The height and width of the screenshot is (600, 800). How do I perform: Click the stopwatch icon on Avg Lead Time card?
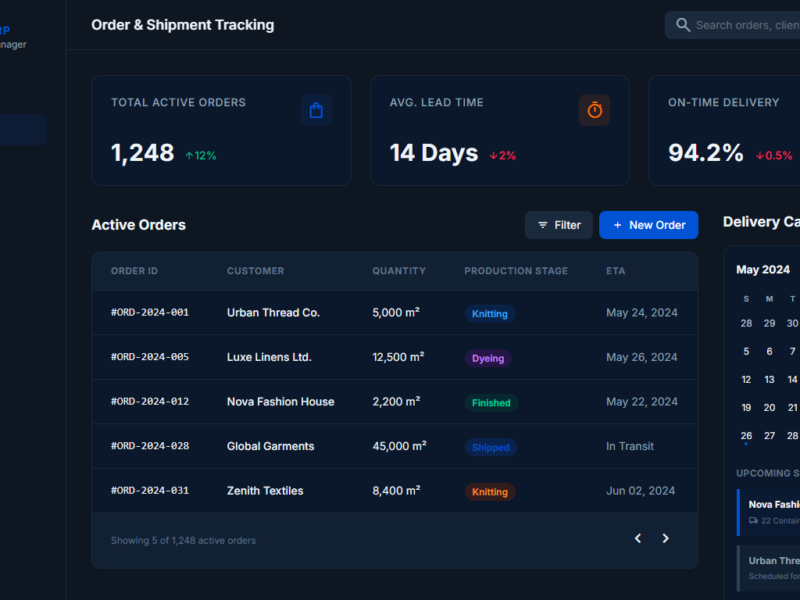(x=595, y=110)
